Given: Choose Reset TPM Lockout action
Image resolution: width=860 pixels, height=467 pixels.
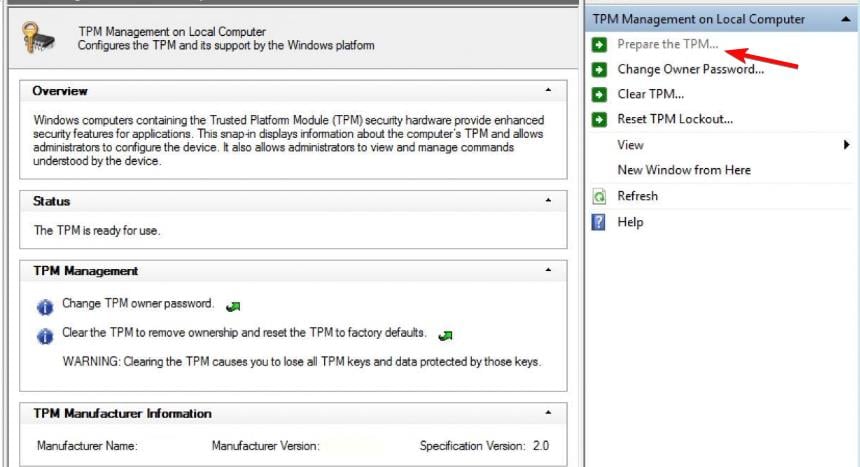Looking at the screenshot, I should click(x=675, y=119).
